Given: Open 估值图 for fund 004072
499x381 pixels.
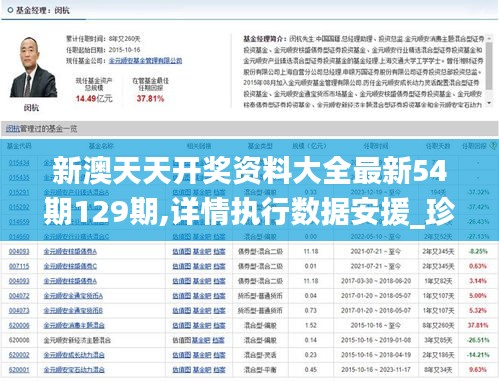Looking at the screenshot, I should [x=181, y=296].
